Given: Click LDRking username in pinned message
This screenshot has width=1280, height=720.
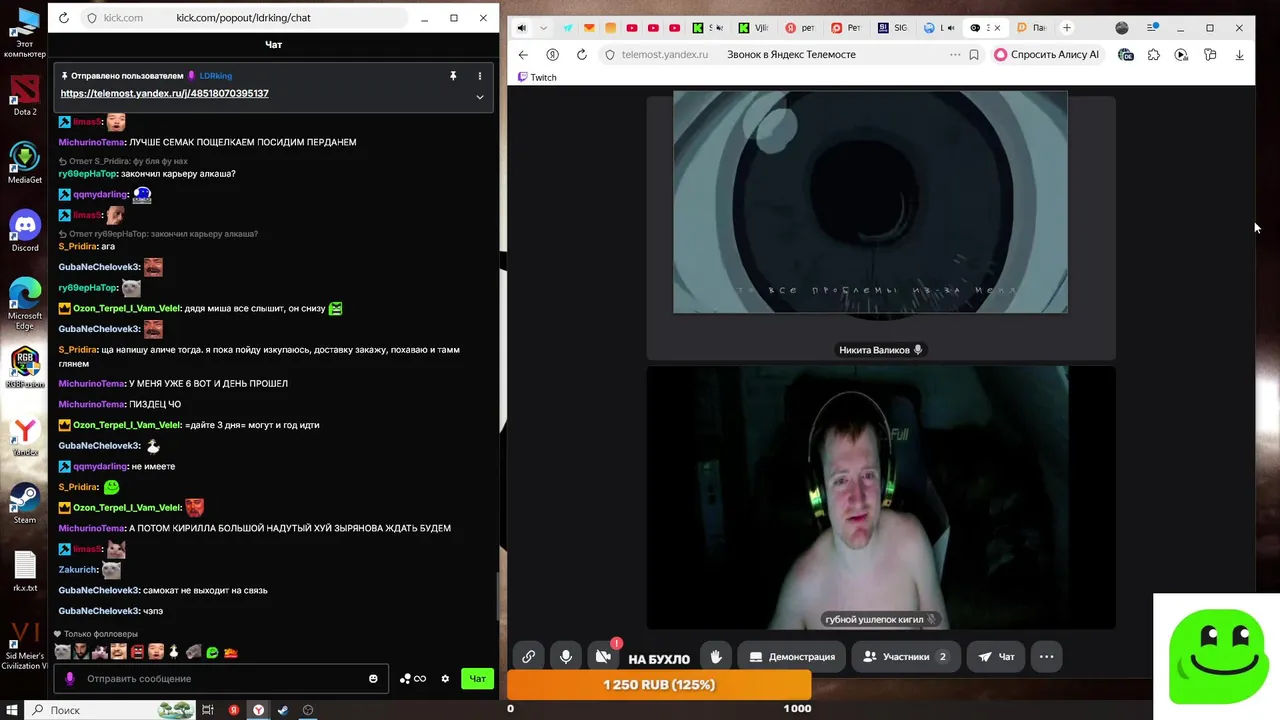Looking at the screenshot, I should (x=215, y=76).
